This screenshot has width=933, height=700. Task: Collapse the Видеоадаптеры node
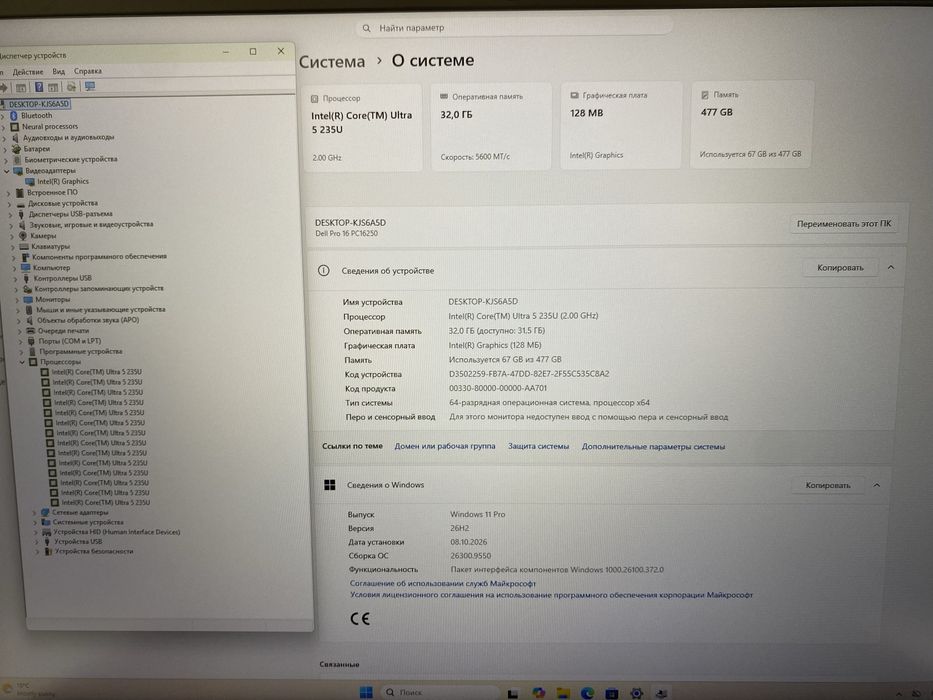[7, 171]
